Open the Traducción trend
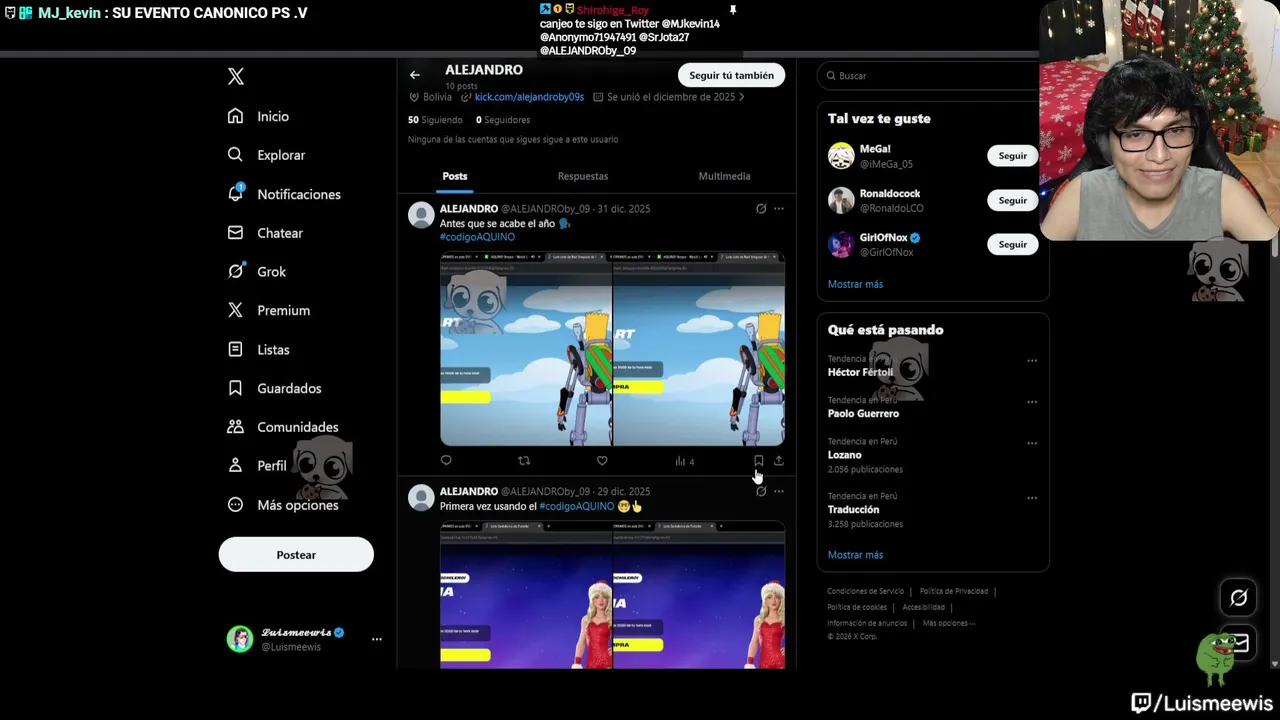This screenshot has width=1280, height=720. [853, 510]
